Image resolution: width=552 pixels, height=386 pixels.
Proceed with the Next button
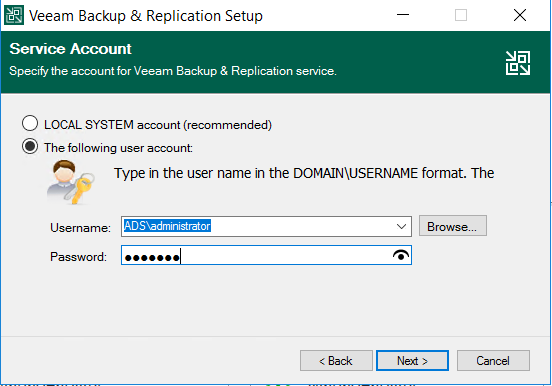pyautogui.click(x=412, y=361)
